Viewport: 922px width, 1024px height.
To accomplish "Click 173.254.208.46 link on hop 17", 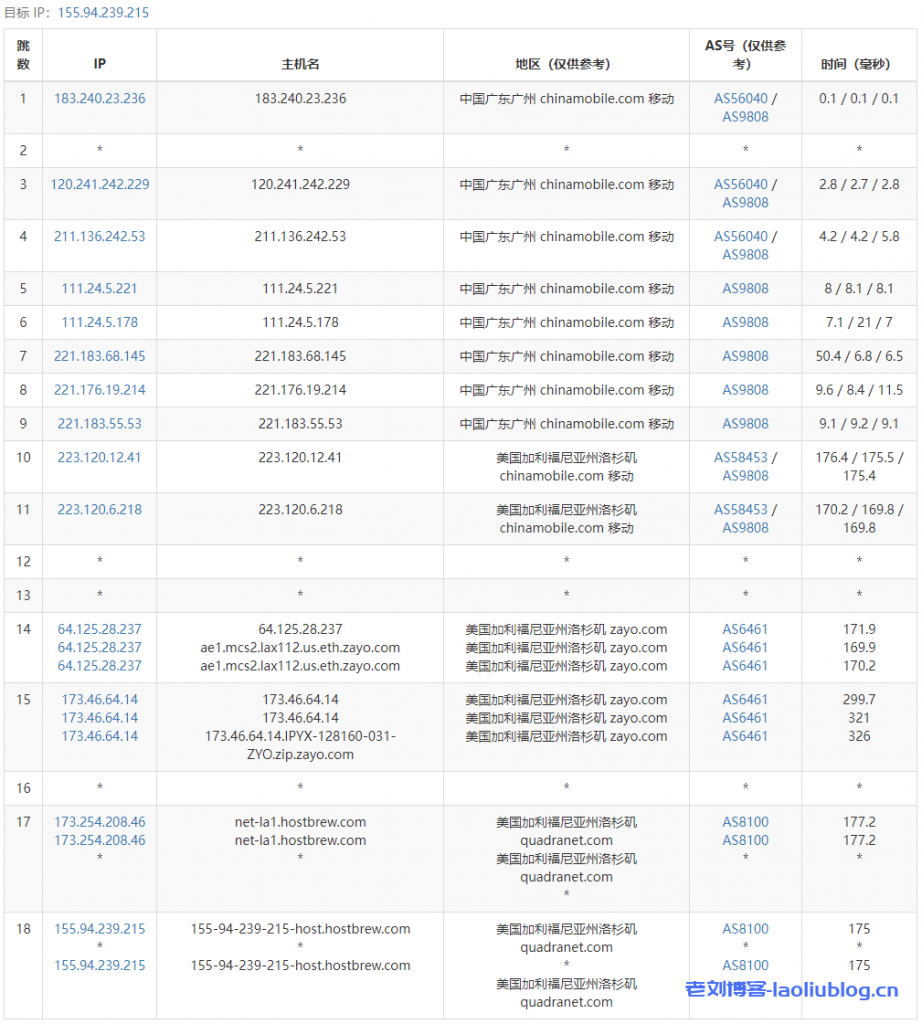I will pos(99,822).
